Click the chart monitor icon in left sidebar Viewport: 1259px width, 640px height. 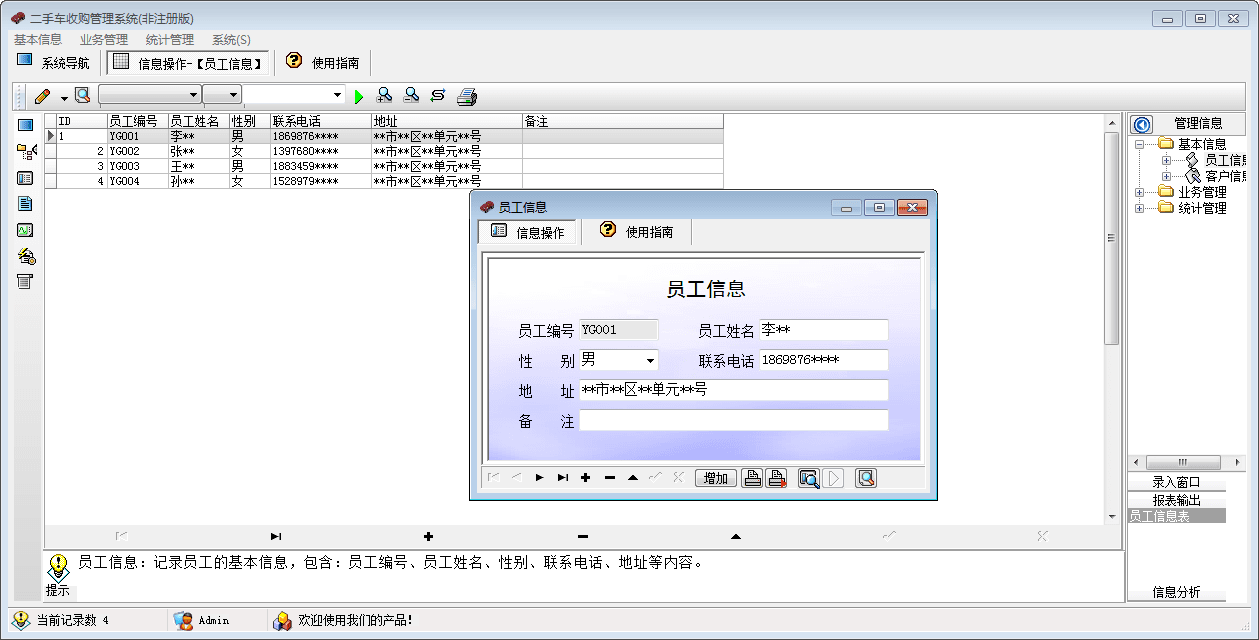[x=26, y=230]
